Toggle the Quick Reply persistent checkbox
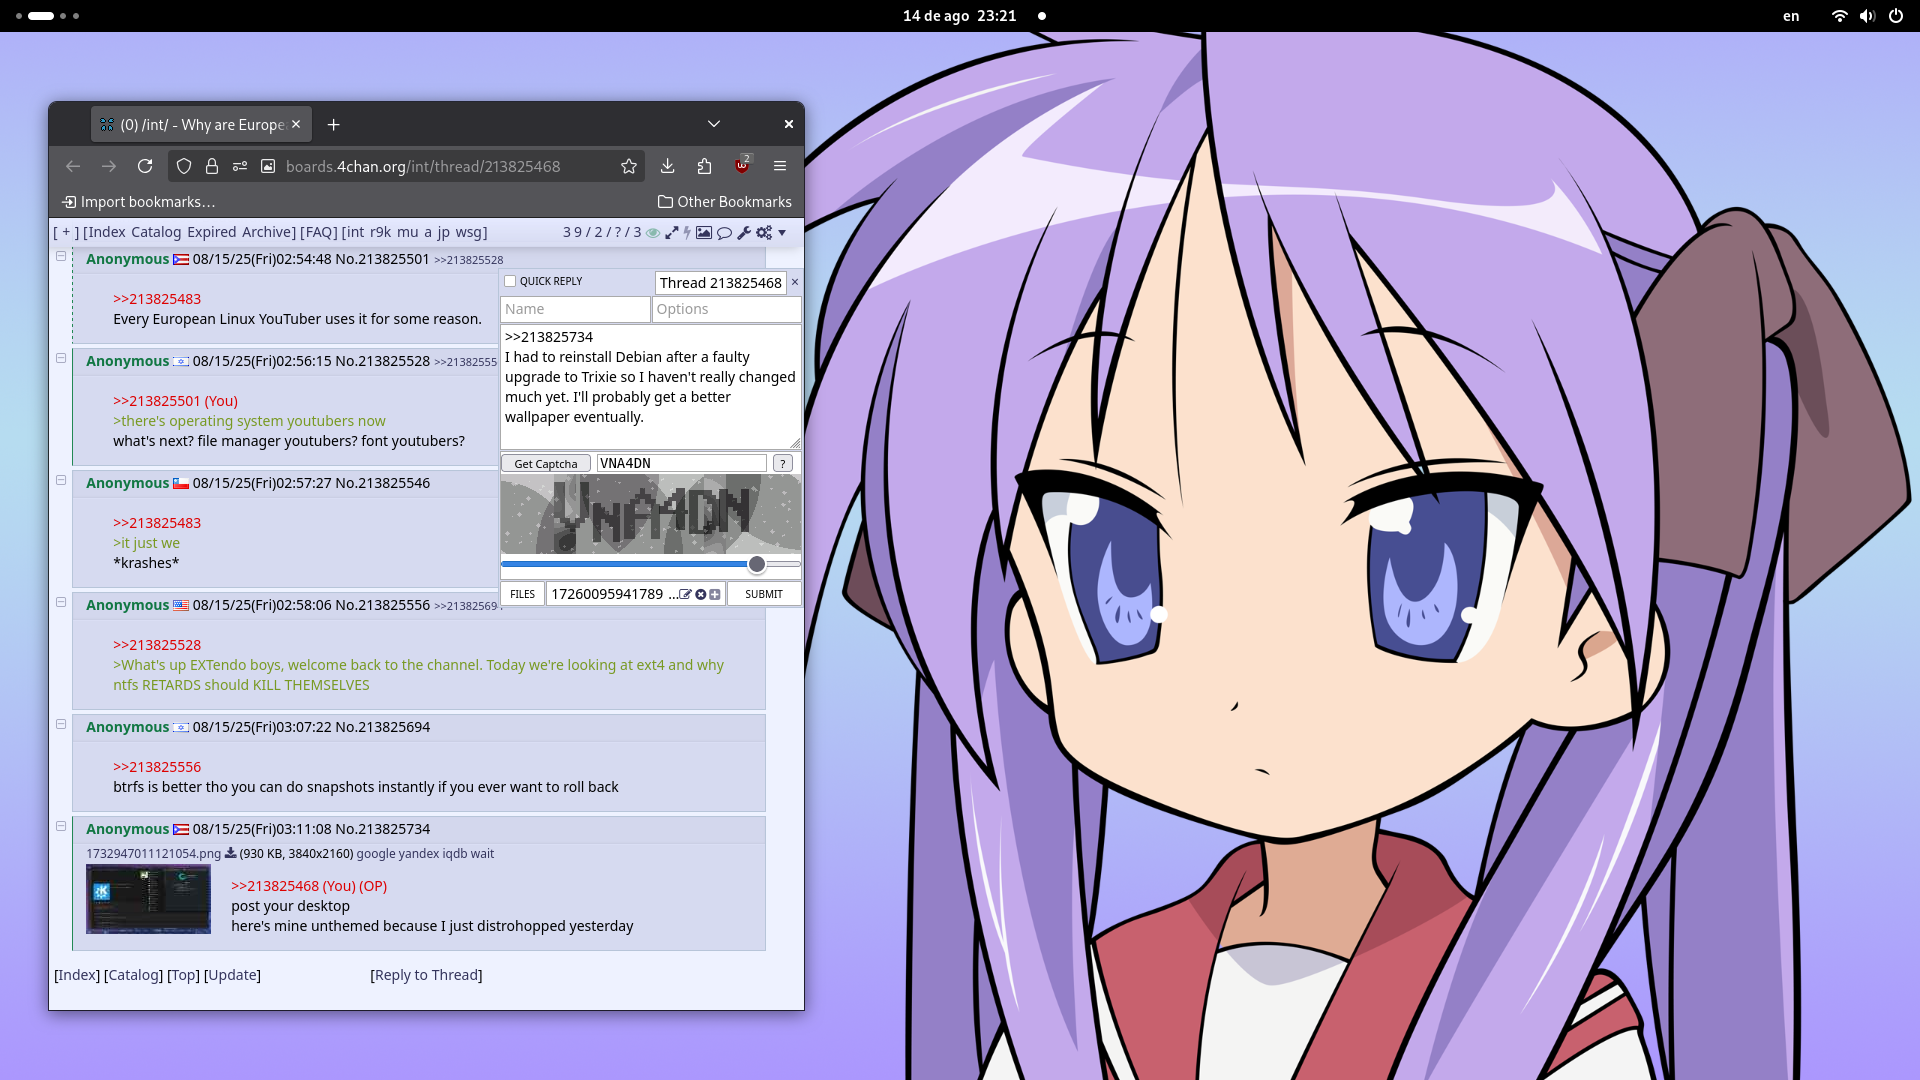 tap(510, 281)
